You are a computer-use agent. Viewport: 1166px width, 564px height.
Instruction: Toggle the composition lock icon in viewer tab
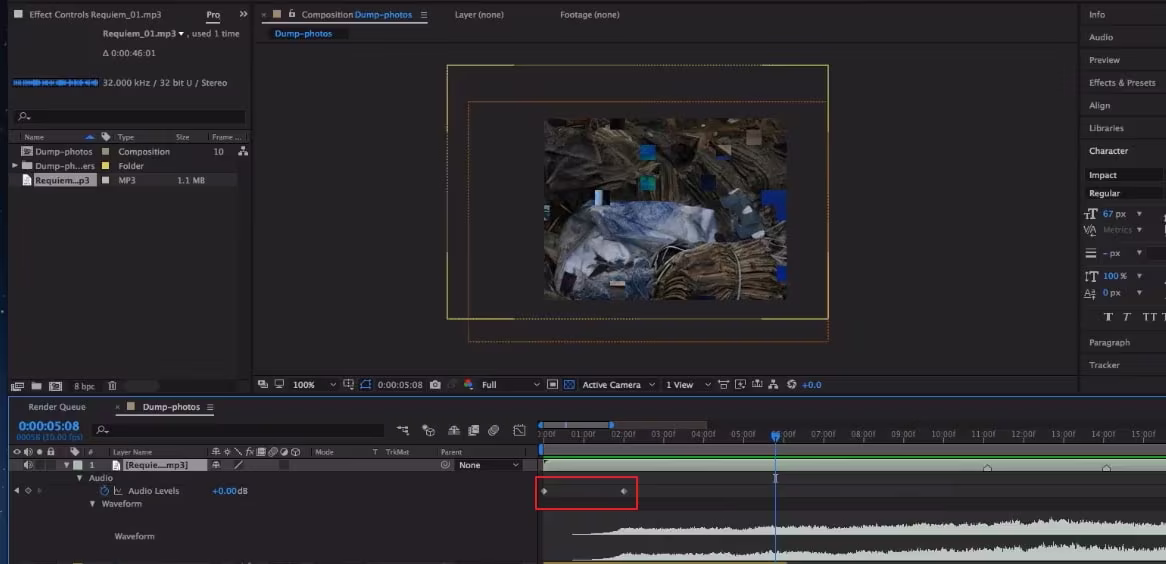(x=291, y=15)
